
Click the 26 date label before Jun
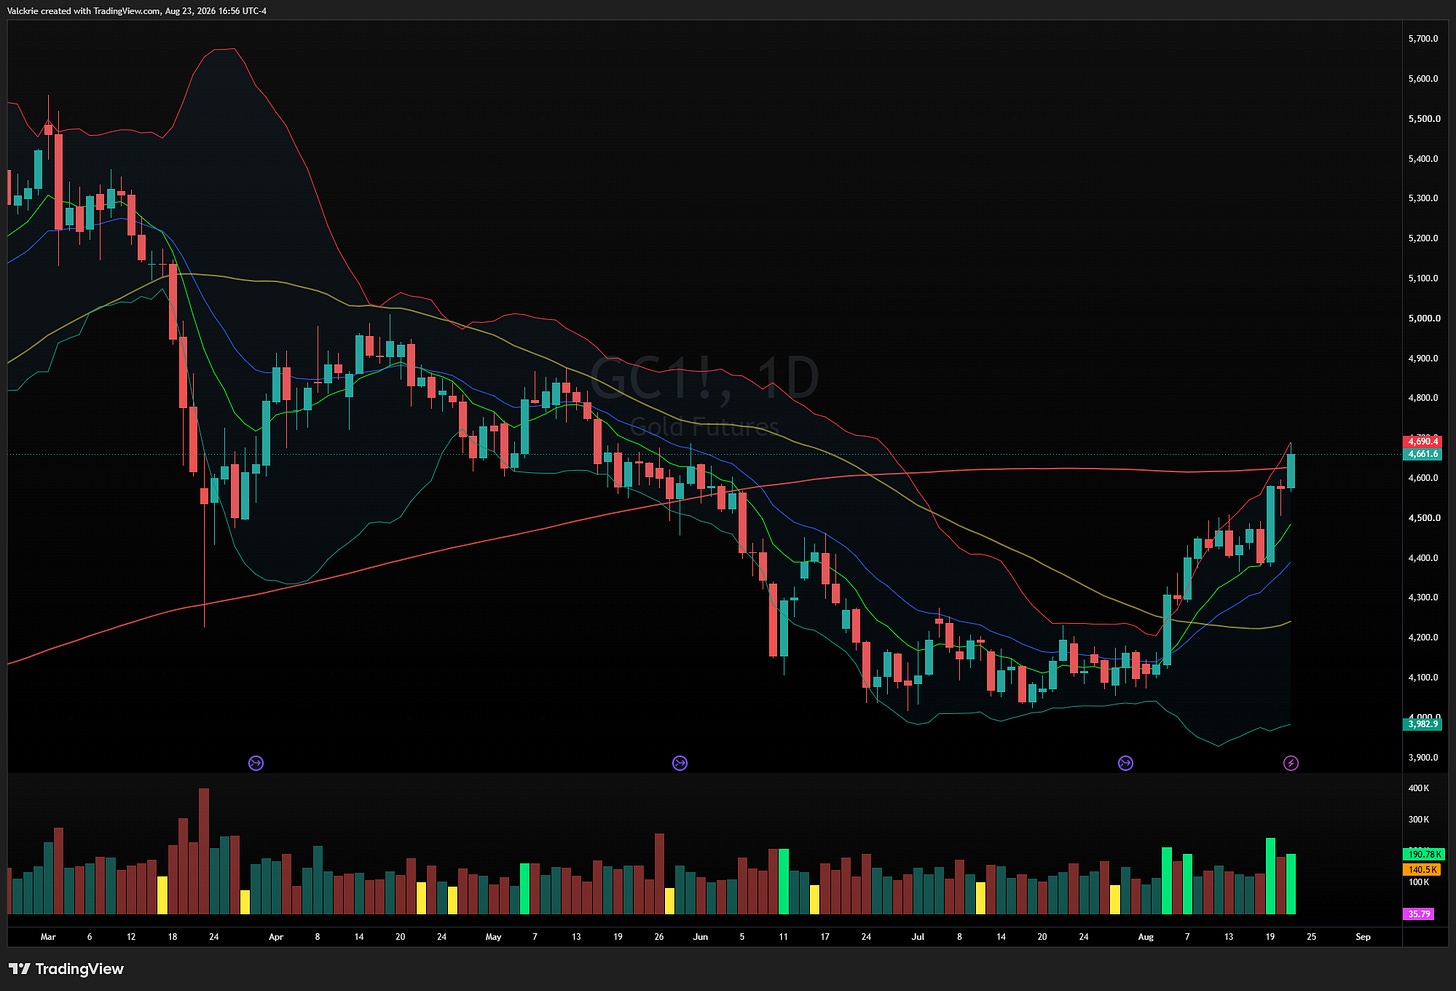click(659, 937)
